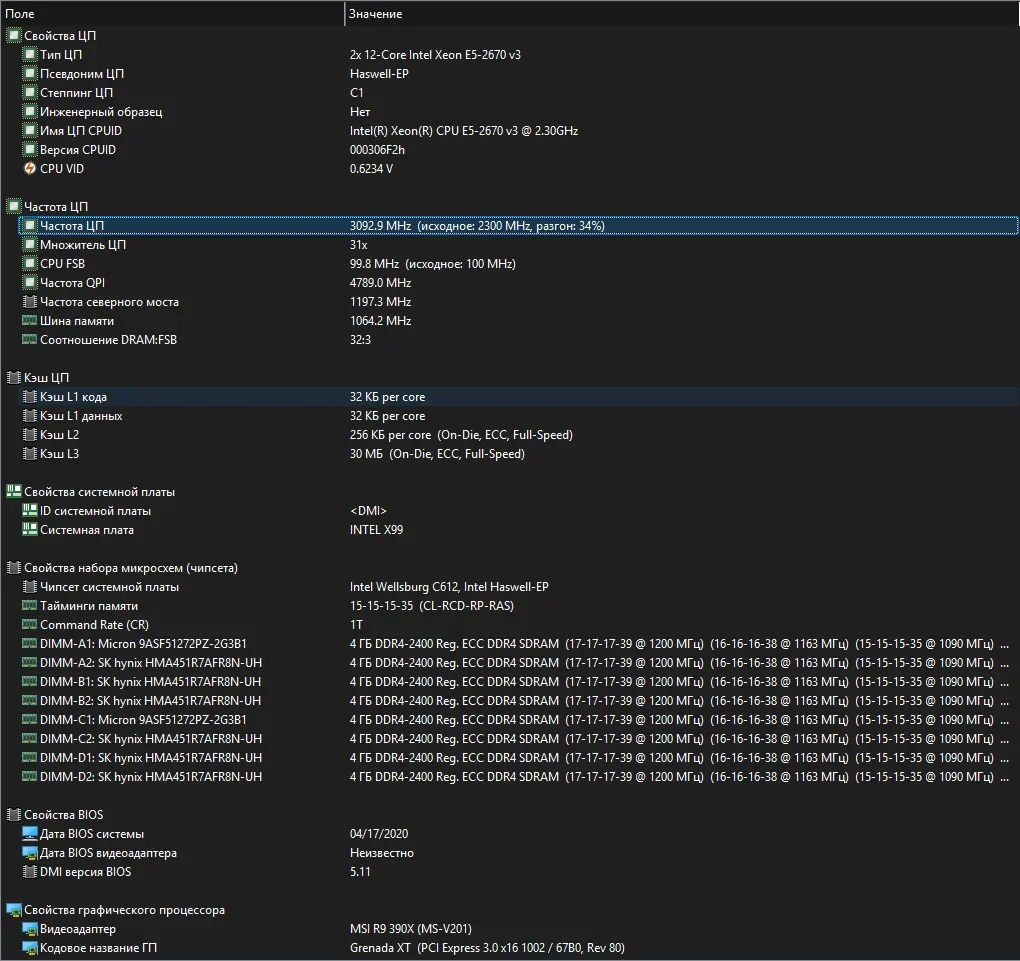
Task: Select the Кэш L1 кода row
Action: (518, 396)
